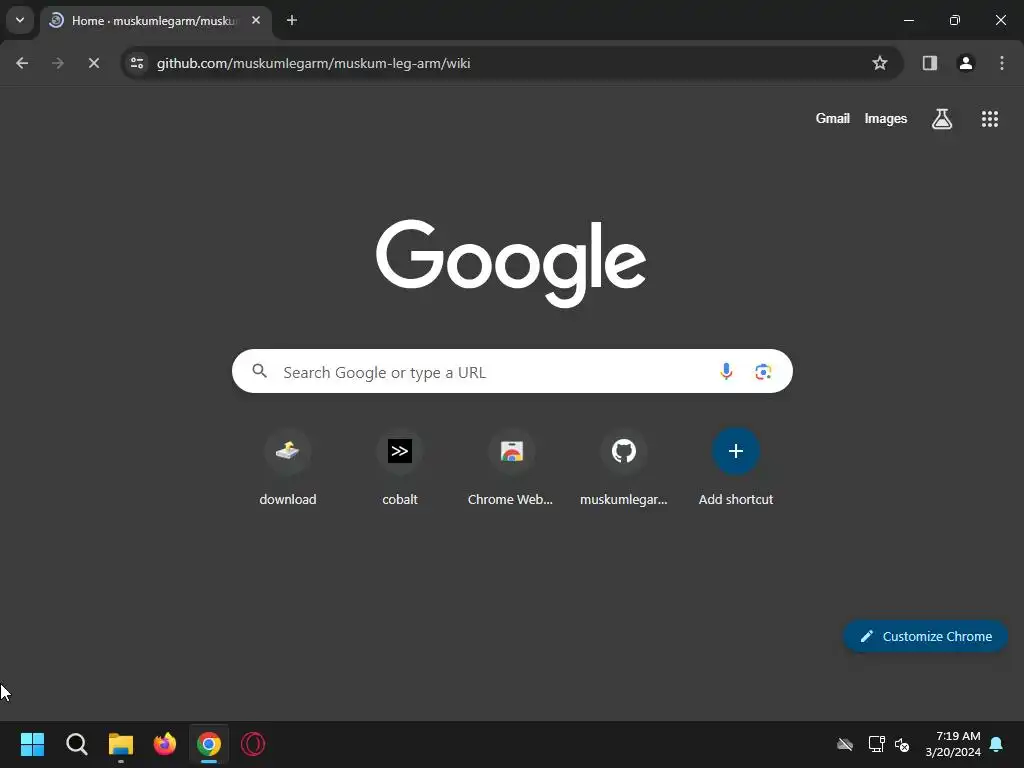
Task: Minimize the Chrome window
Action: [x=908, y=20]
